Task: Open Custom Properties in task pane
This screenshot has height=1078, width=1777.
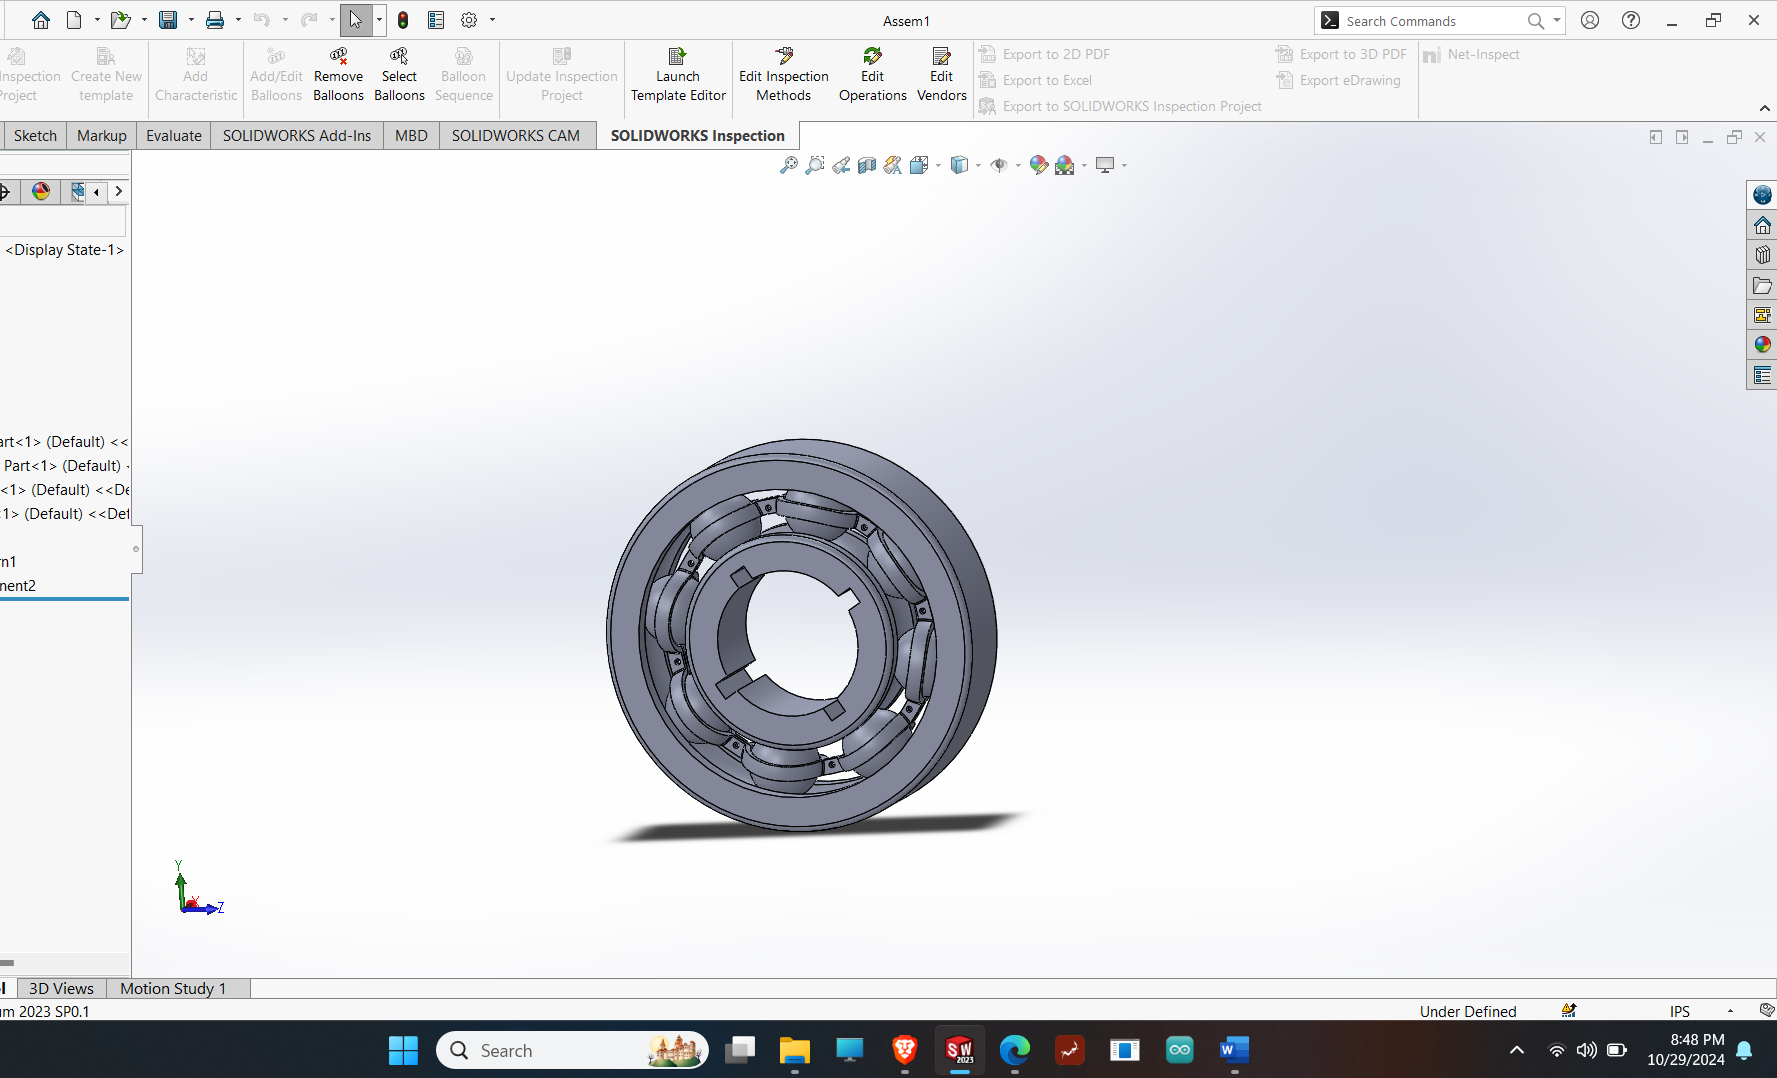Action: [x=1762, y=376]
